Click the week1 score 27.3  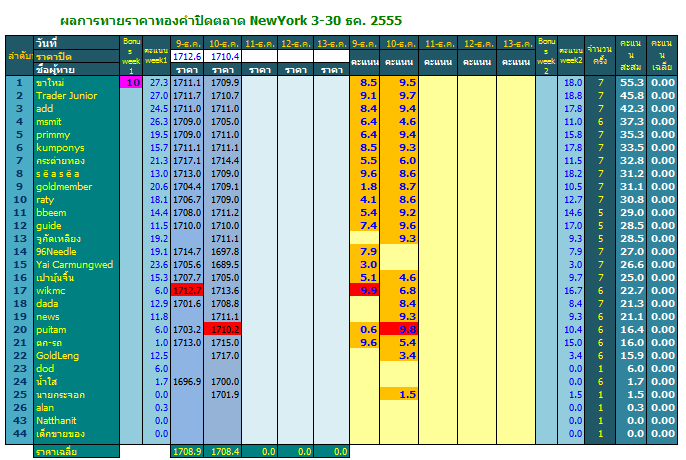pos(157,82)
